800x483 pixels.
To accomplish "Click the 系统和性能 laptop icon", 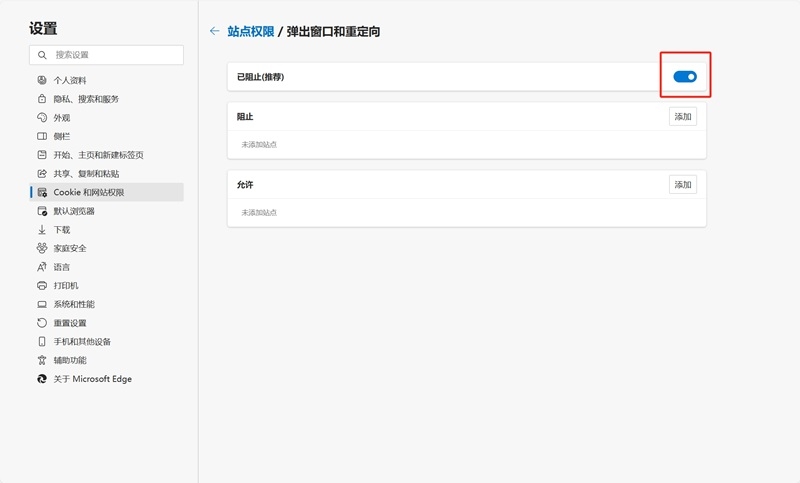I will 42,304.
